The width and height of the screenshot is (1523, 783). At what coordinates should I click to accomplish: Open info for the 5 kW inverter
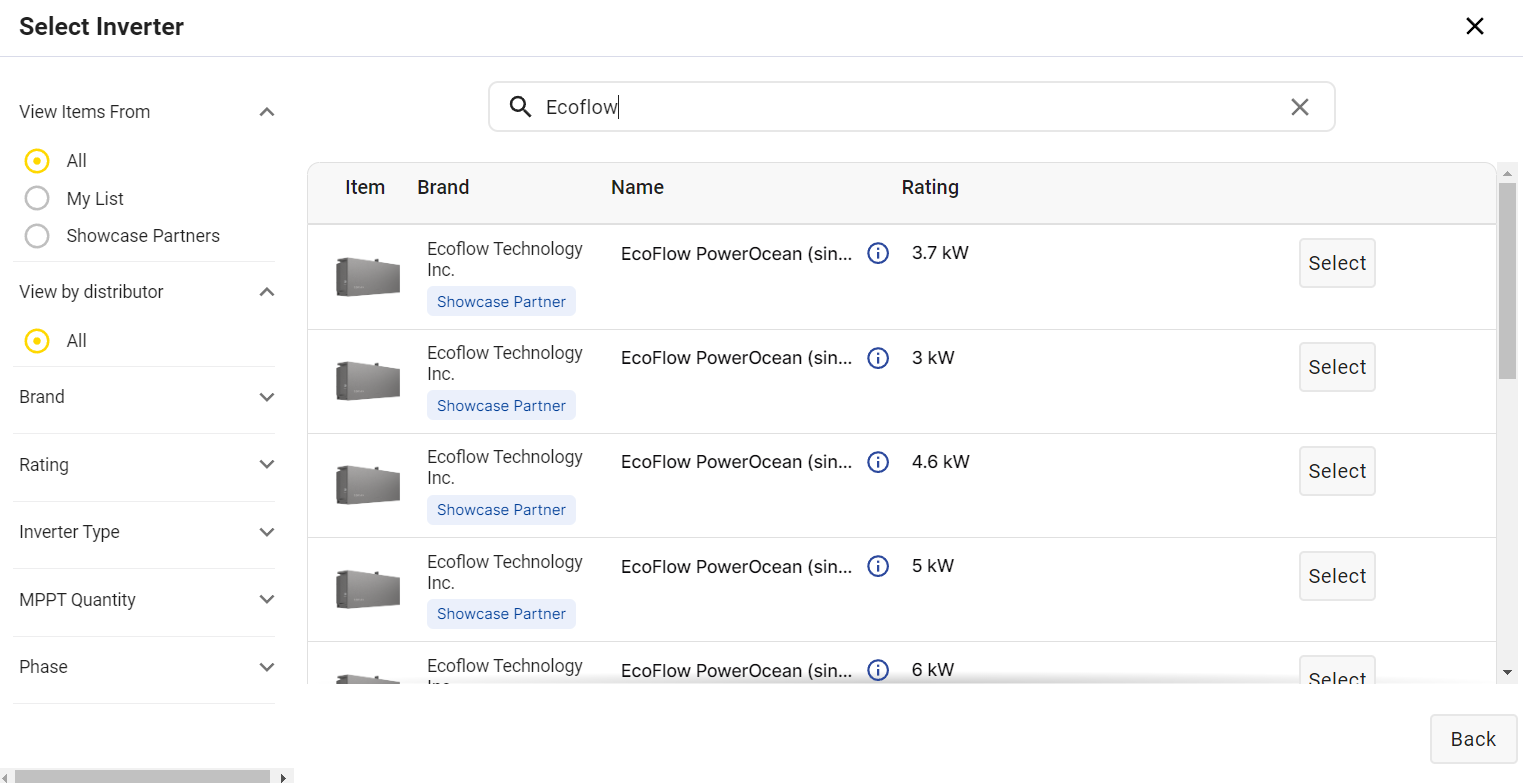[878, 567]
